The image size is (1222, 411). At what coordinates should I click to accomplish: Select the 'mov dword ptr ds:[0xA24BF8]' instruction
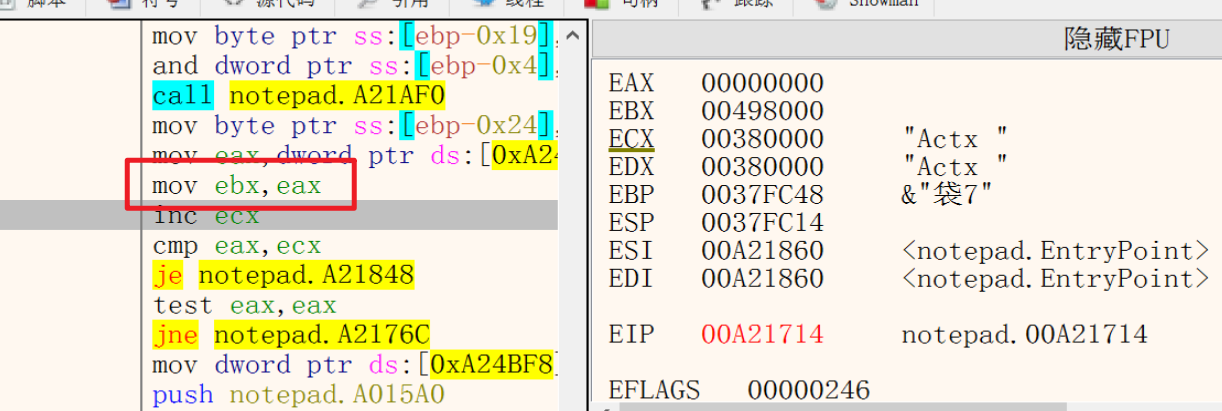tap(353, 365)
